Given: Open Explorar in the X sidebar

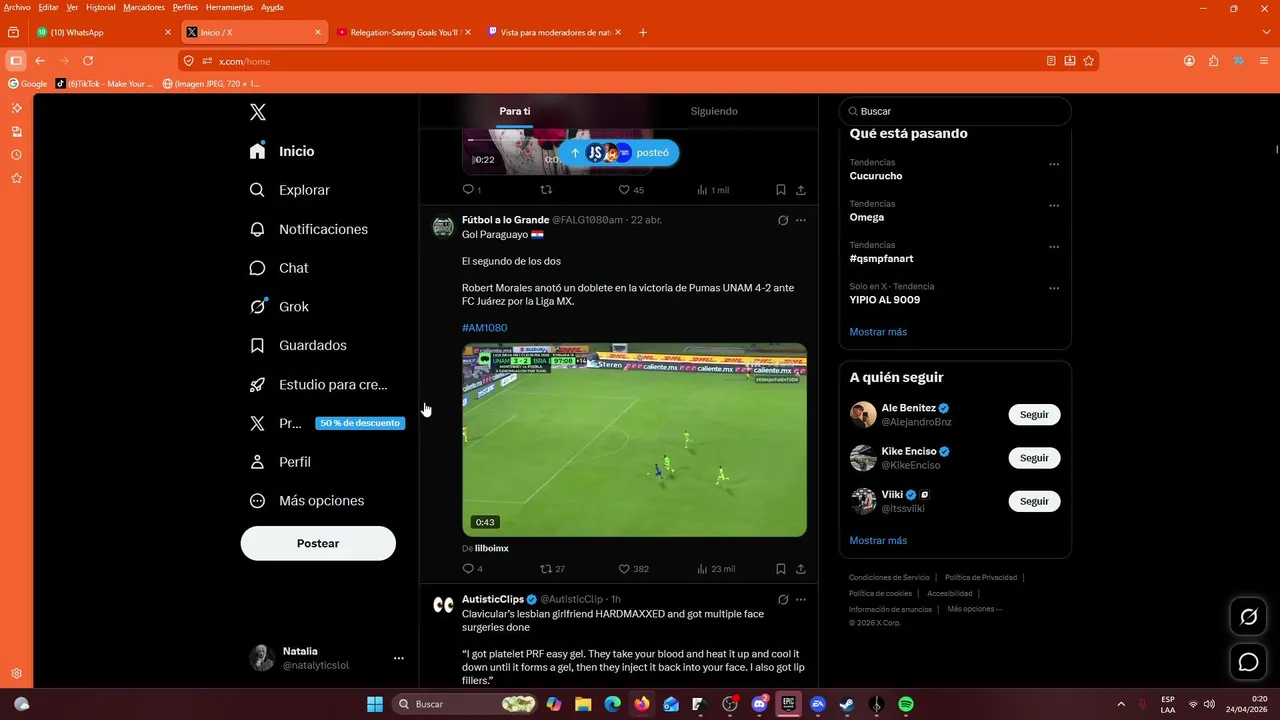Looking at the screenshot, I should point(290,190).
